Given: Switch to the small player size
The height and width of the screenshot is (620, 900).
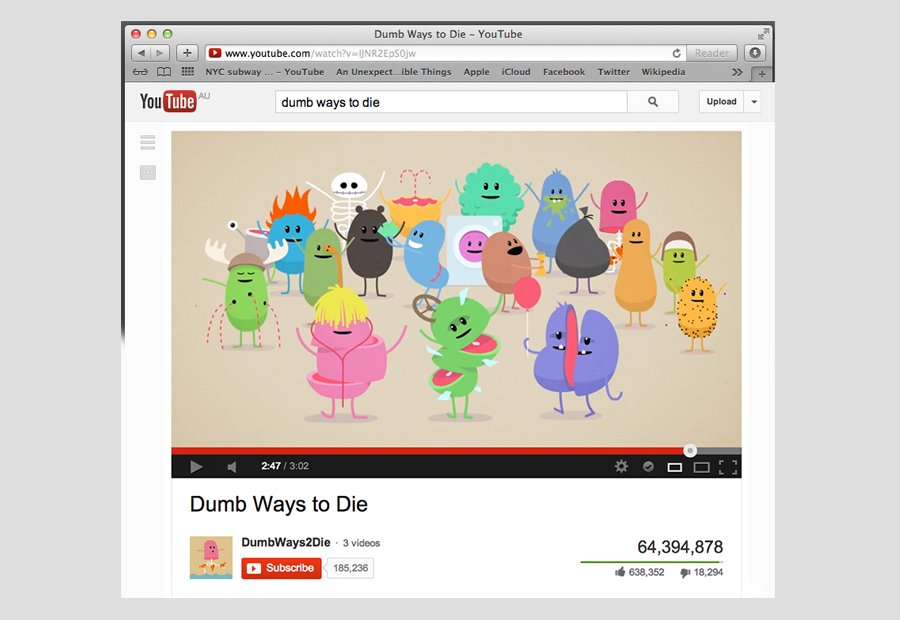Looking at the screenshot, I should click(674, 467).
